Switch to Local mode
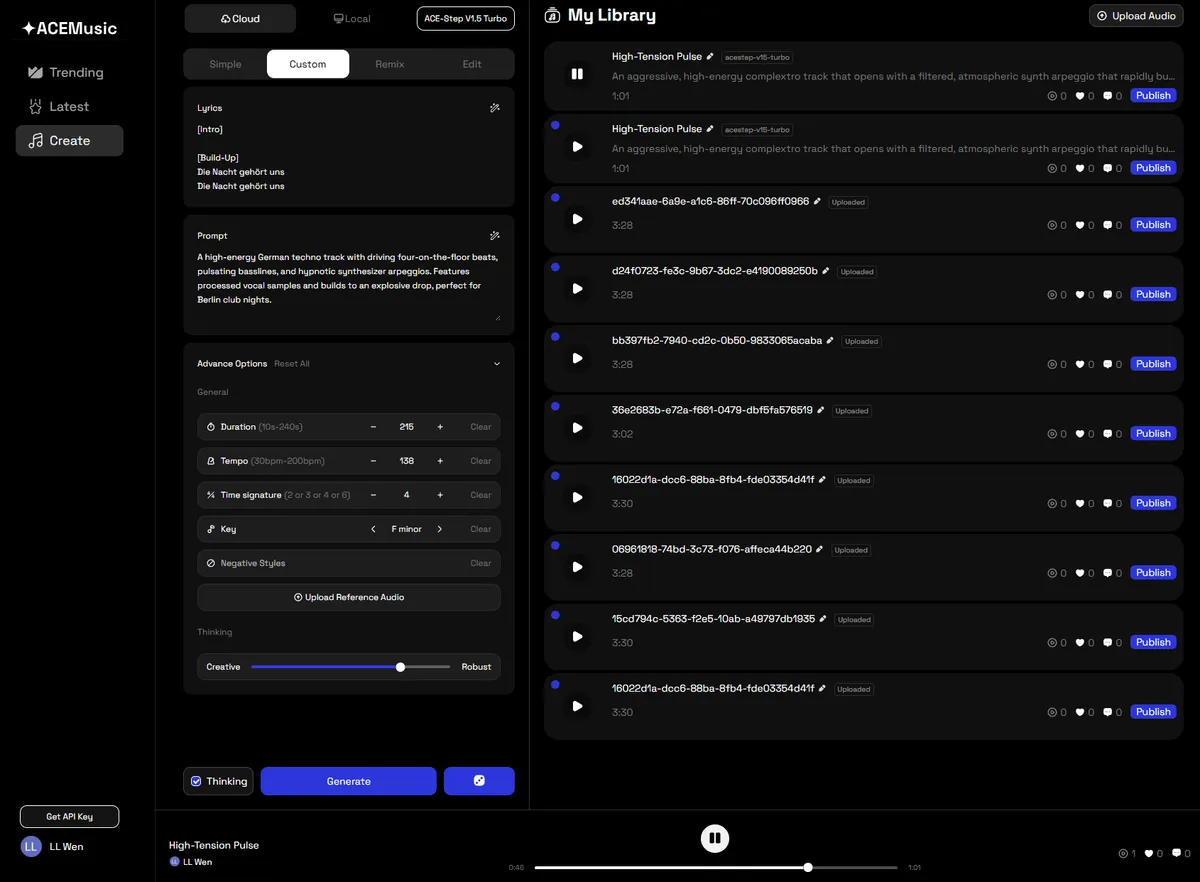Image resolution: width=1200 pixels, height=882 pixels. tap(352, 18)
